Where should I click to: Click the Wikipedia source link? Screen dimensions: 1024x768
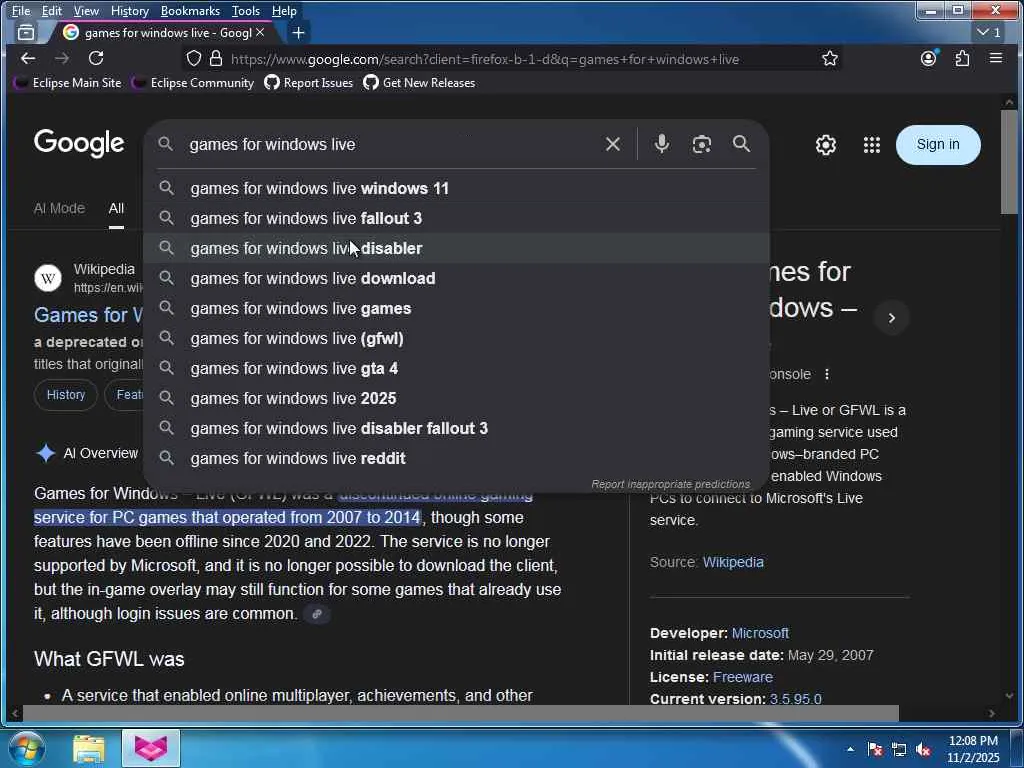click(x=733, y=562)
